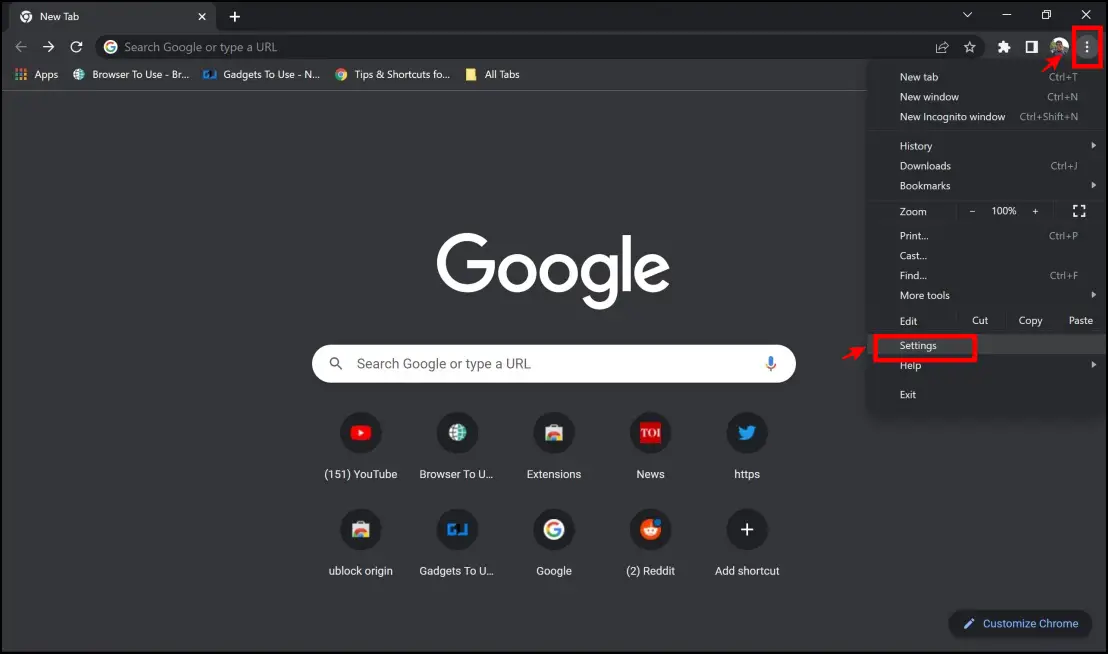Image resolution: width=1108 pixels, height=654 pixels.
Task: Open the YouTube shortcut tile
Action: (360, 446)
